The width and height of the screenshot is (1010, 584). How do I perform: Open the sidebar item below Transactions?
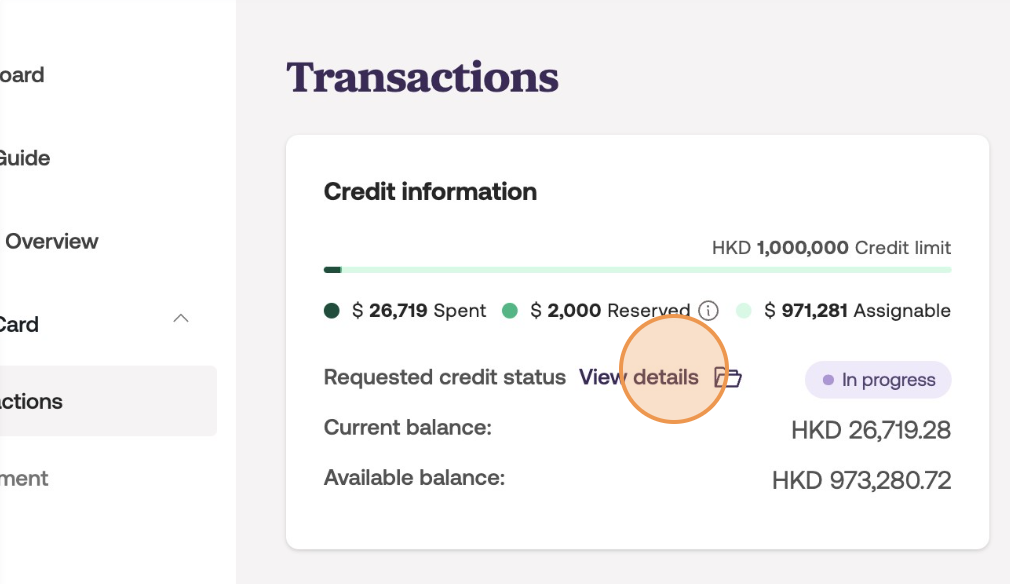tap(25, 478)
